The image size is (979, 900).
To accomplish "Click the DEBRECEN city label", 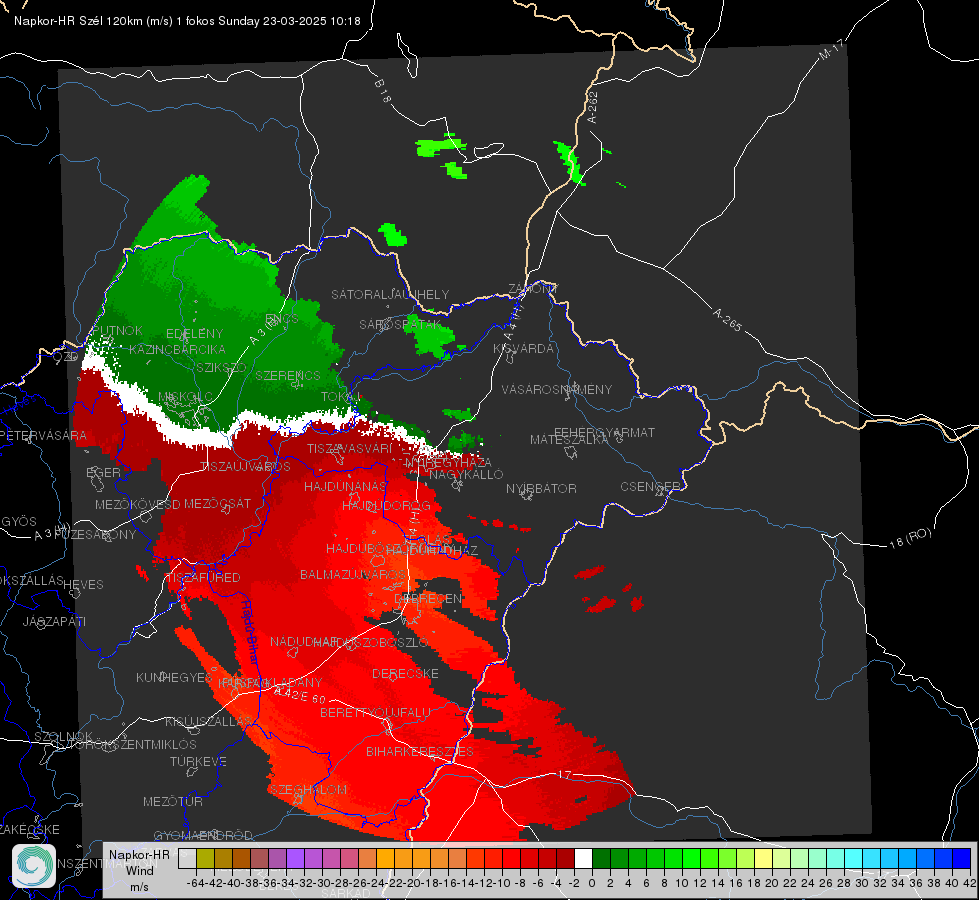I will click(x=428, y=598).
